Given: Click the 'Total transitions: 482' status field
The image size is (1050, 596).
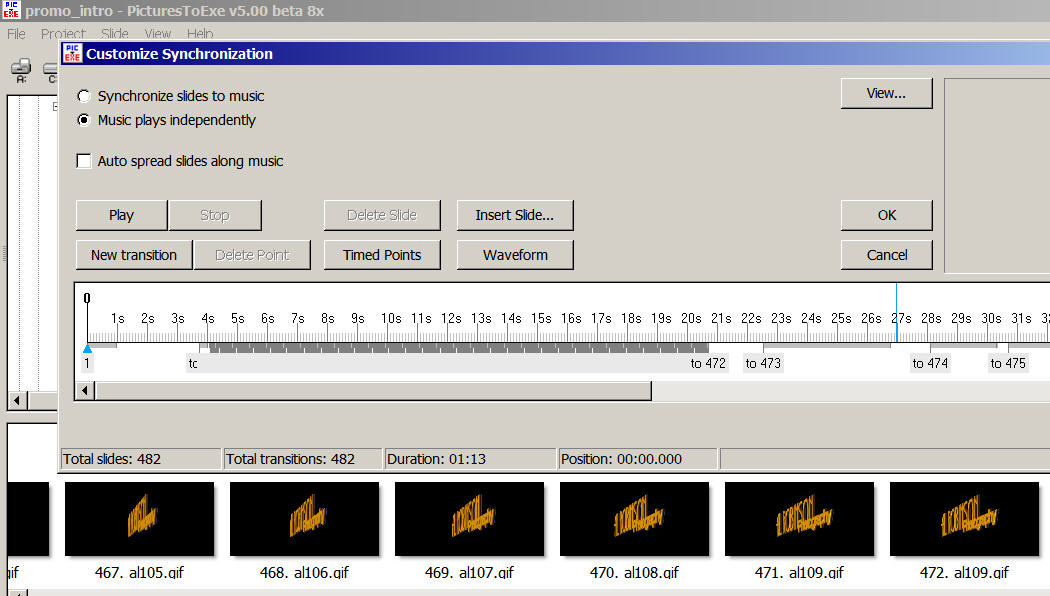Looking at the screenshot, I should (303, 459).
